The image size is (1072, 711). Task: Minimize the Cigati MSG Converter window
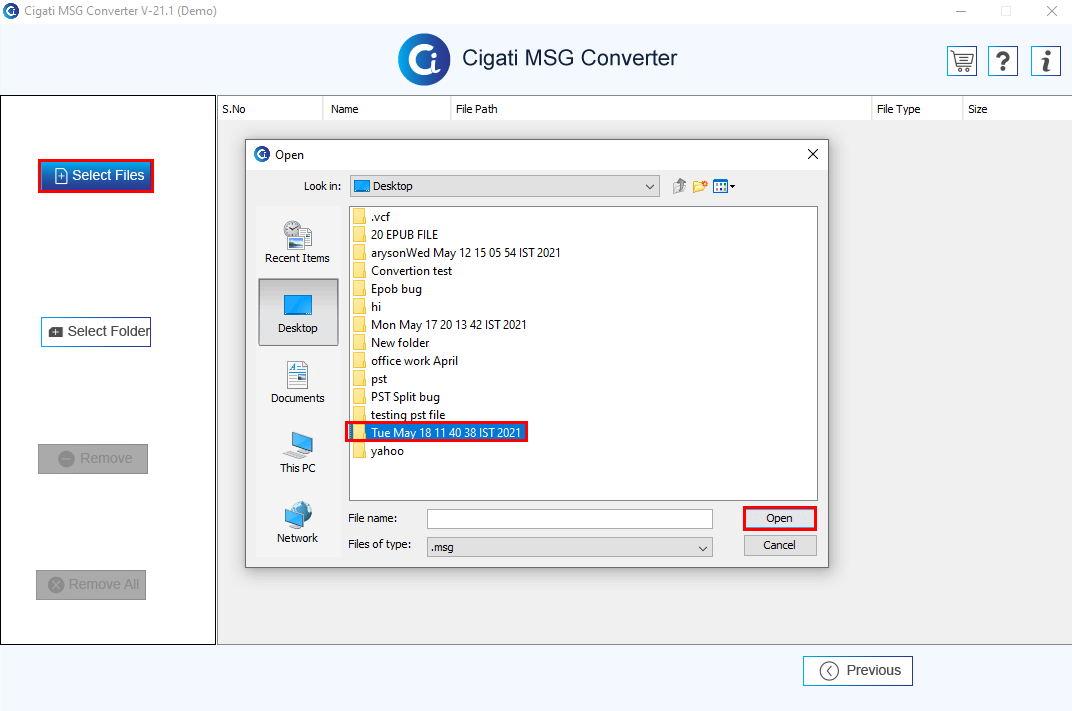(x=961, y=11)
